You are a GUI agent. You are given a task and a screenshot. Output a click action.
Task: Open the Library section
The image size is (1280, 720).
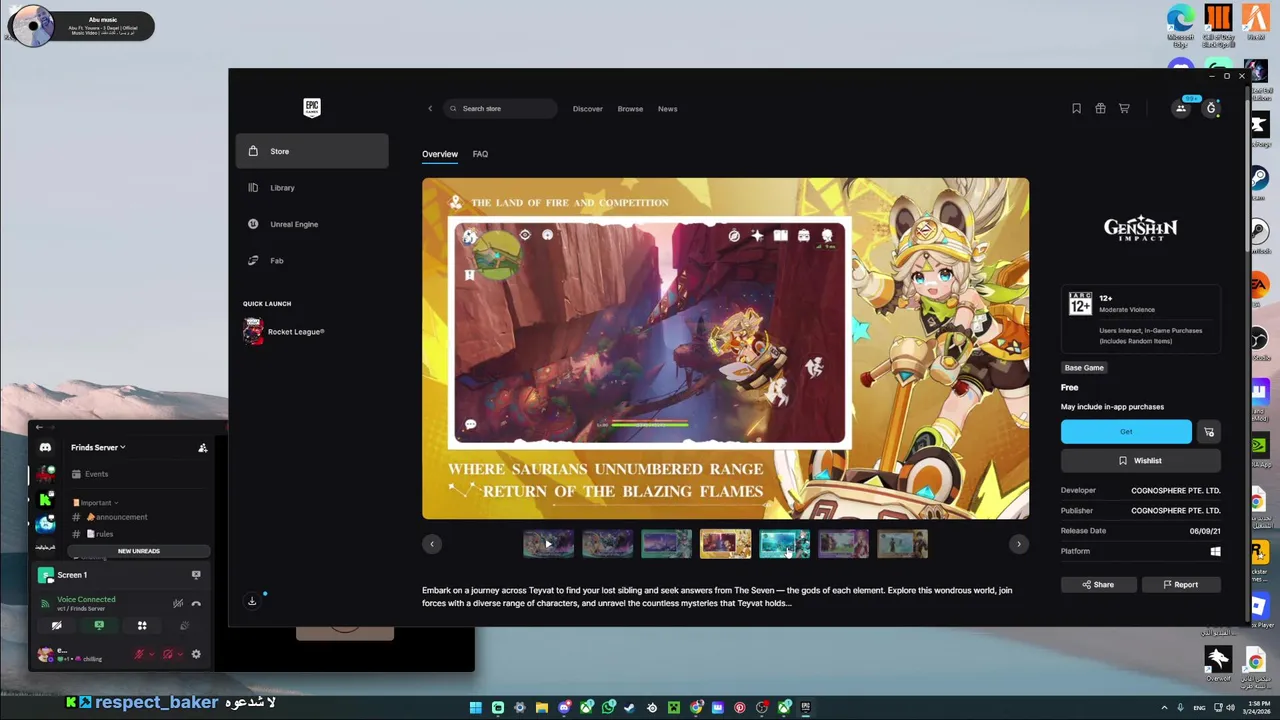[x=311, y=187]
